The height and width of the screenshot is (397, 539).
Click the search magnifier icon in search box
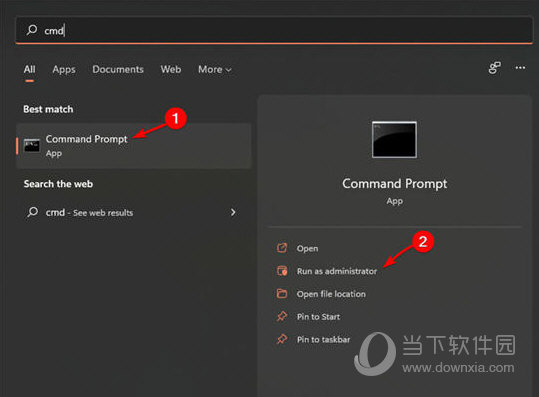click(32, 30)
